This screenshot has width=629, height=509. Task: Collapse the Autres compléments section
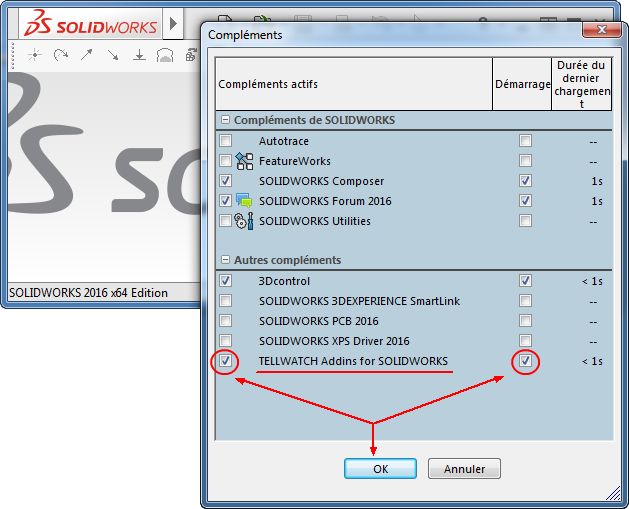pos(225,260)
